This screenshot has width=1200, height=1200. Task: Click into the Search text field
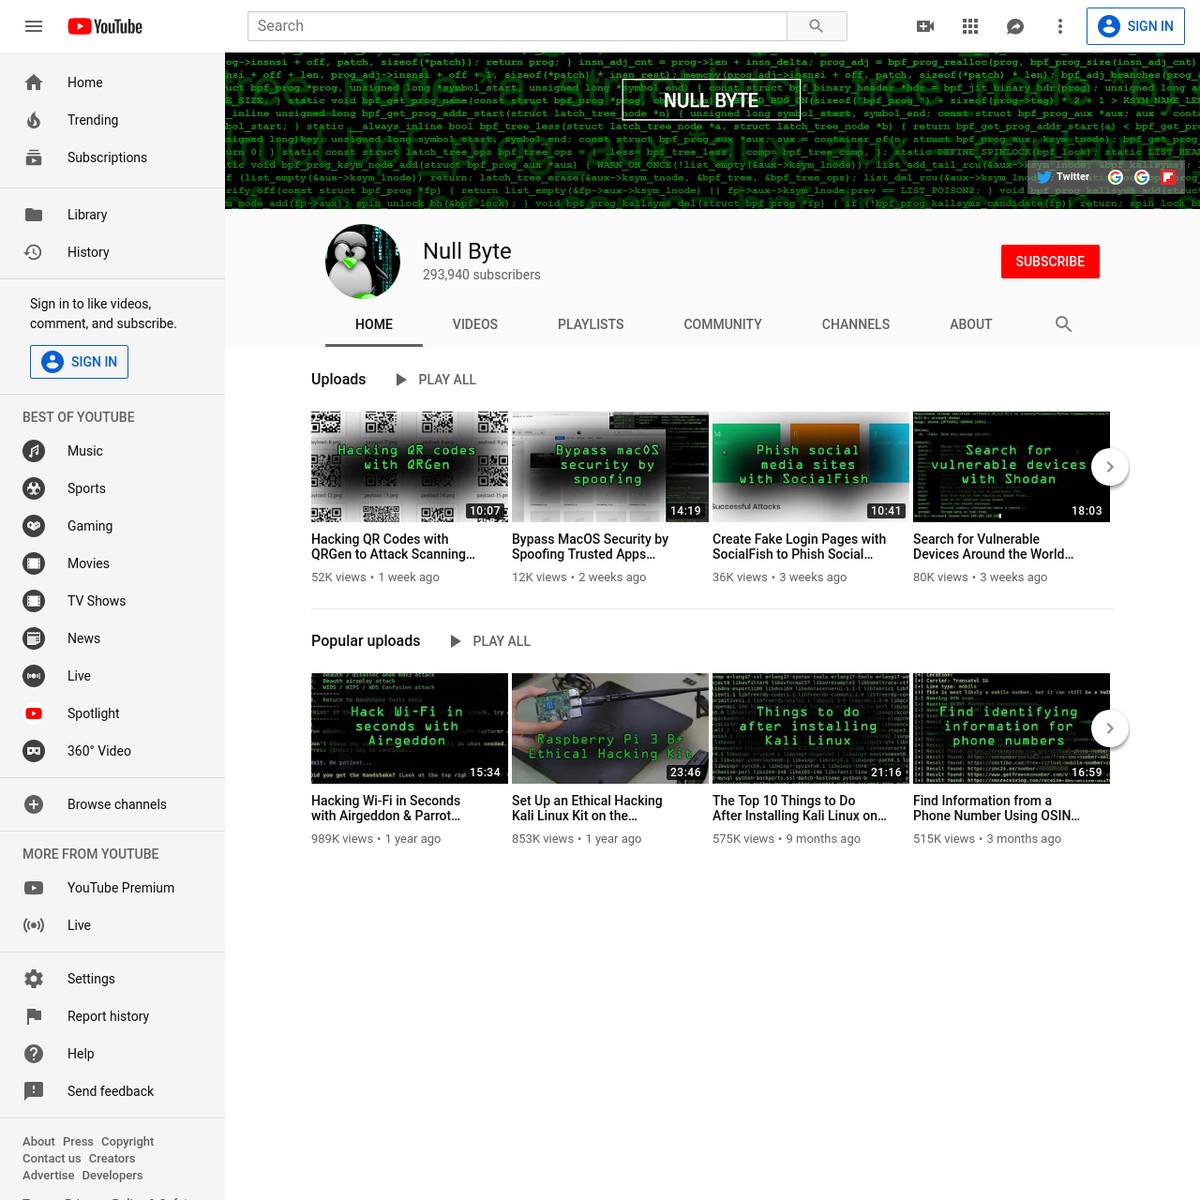point(517,26)
